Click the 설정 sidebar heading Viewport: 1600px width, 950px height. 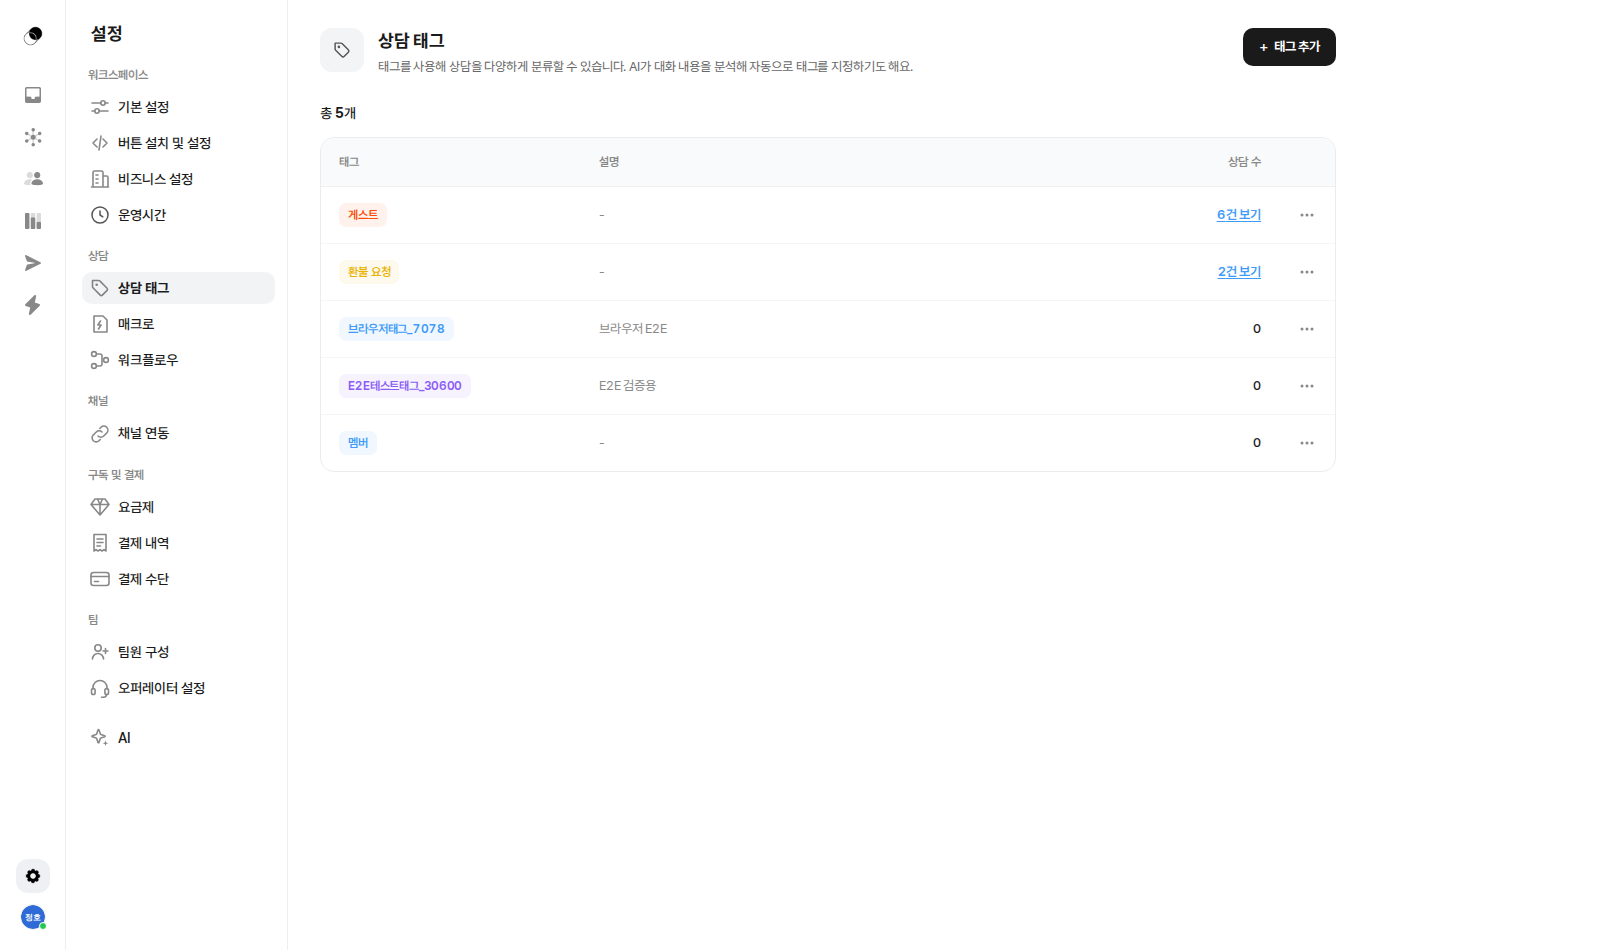point(107,34)
